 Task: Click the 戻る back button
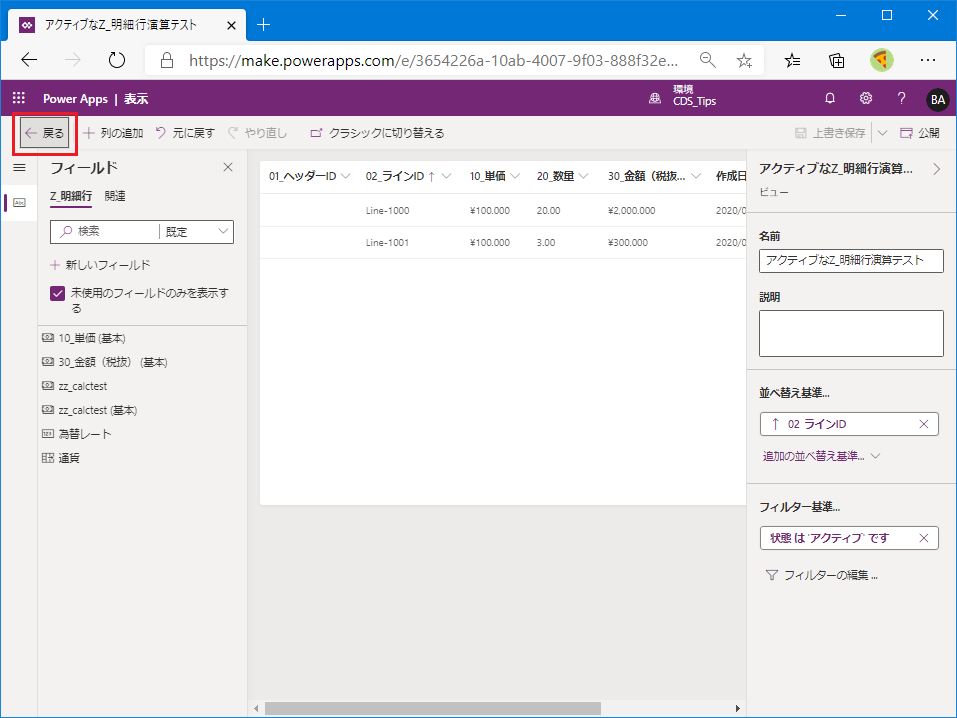(x=45, y=133)
